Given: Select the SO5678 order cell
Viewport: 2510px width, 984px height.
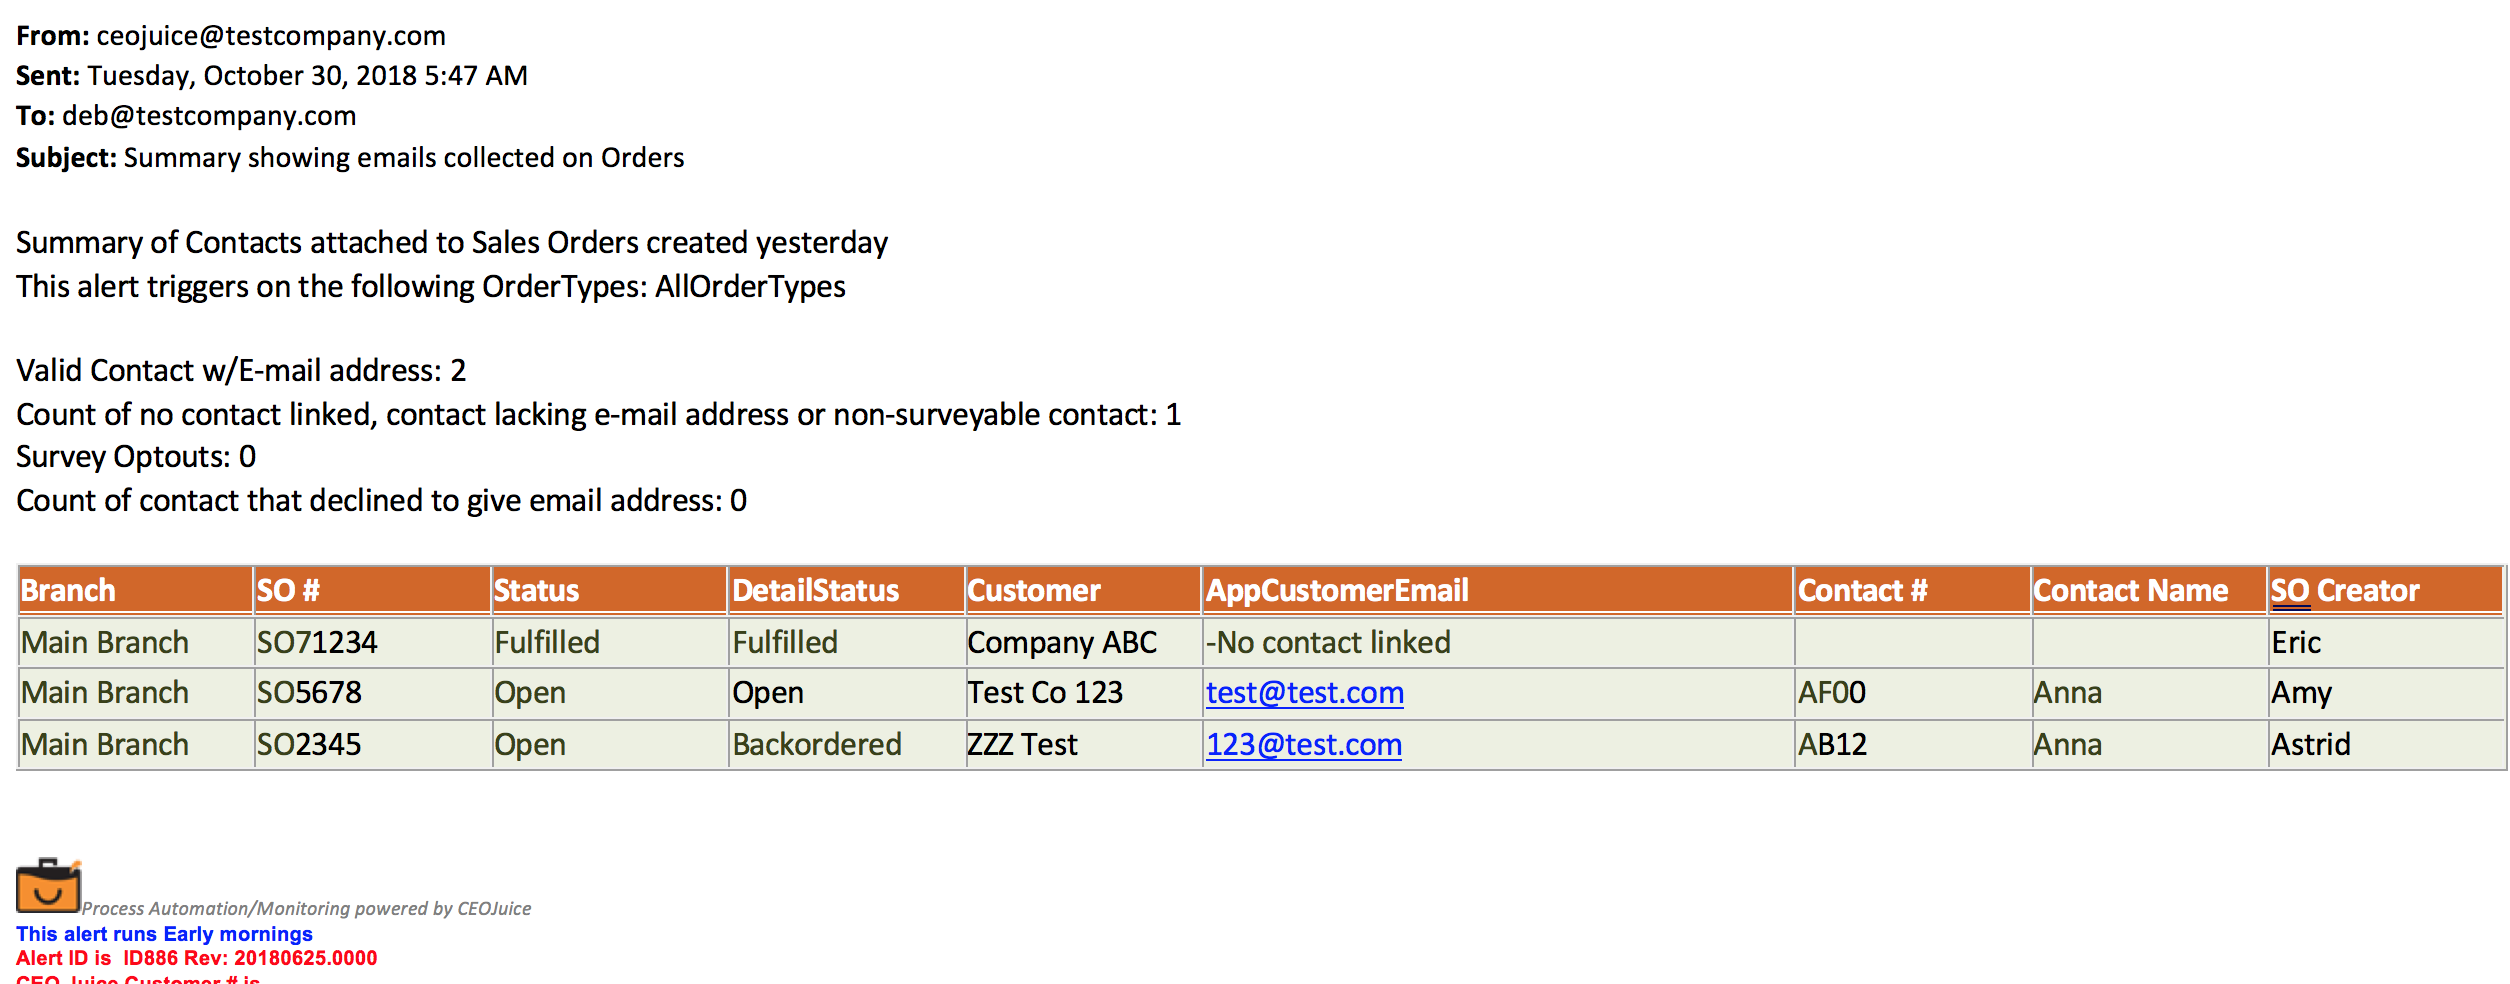Looking at the screenshot, I should (372, 693).
